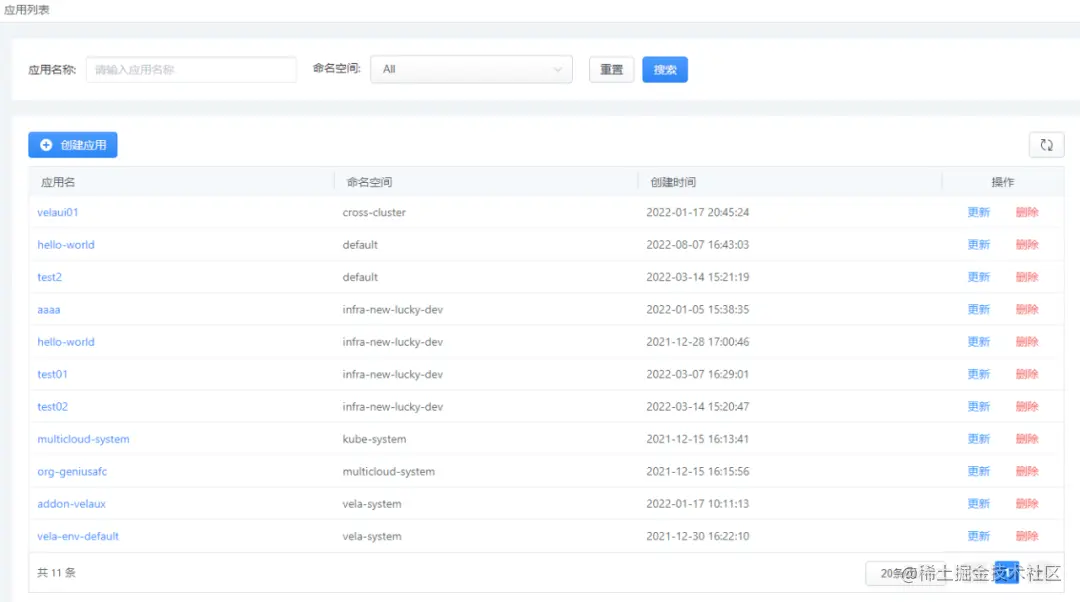Click the plus icon on 创建应用 button
The width and height of the screenshot is (1080, 602).
(x=44, y=144)
